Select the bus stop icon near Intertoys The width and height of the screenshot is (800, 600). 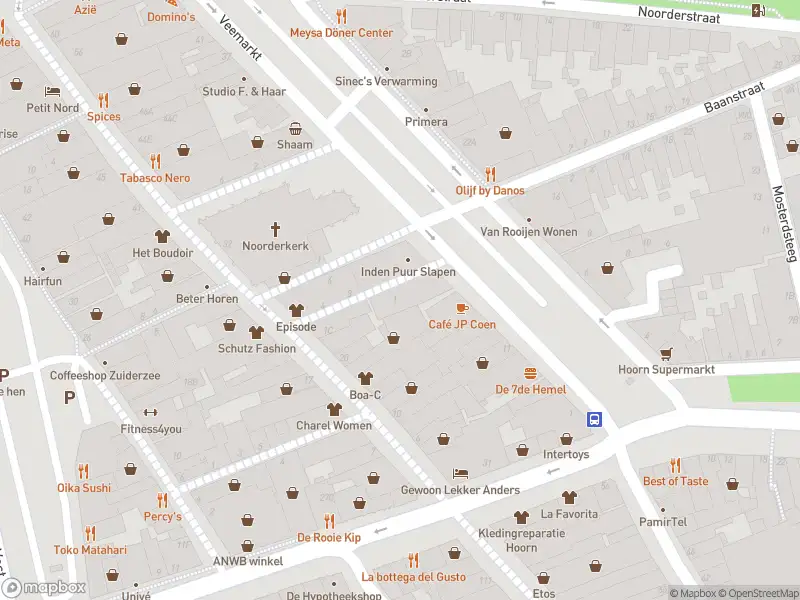click(594, 419)
